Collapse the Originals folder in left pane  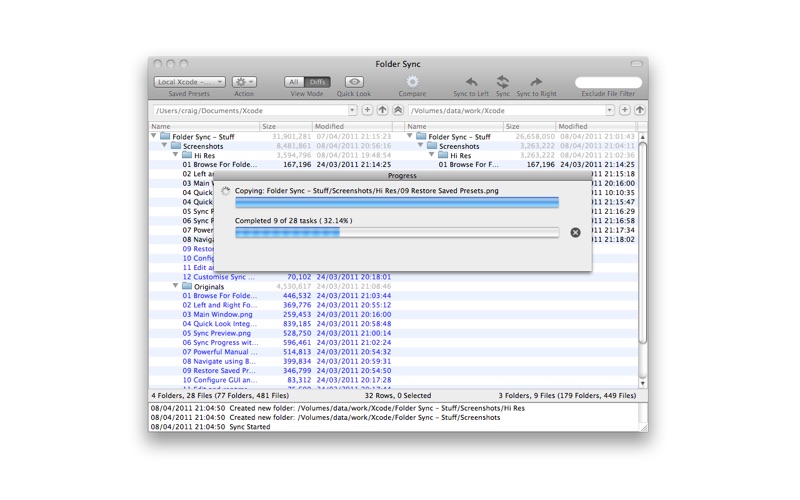point(176,287)
